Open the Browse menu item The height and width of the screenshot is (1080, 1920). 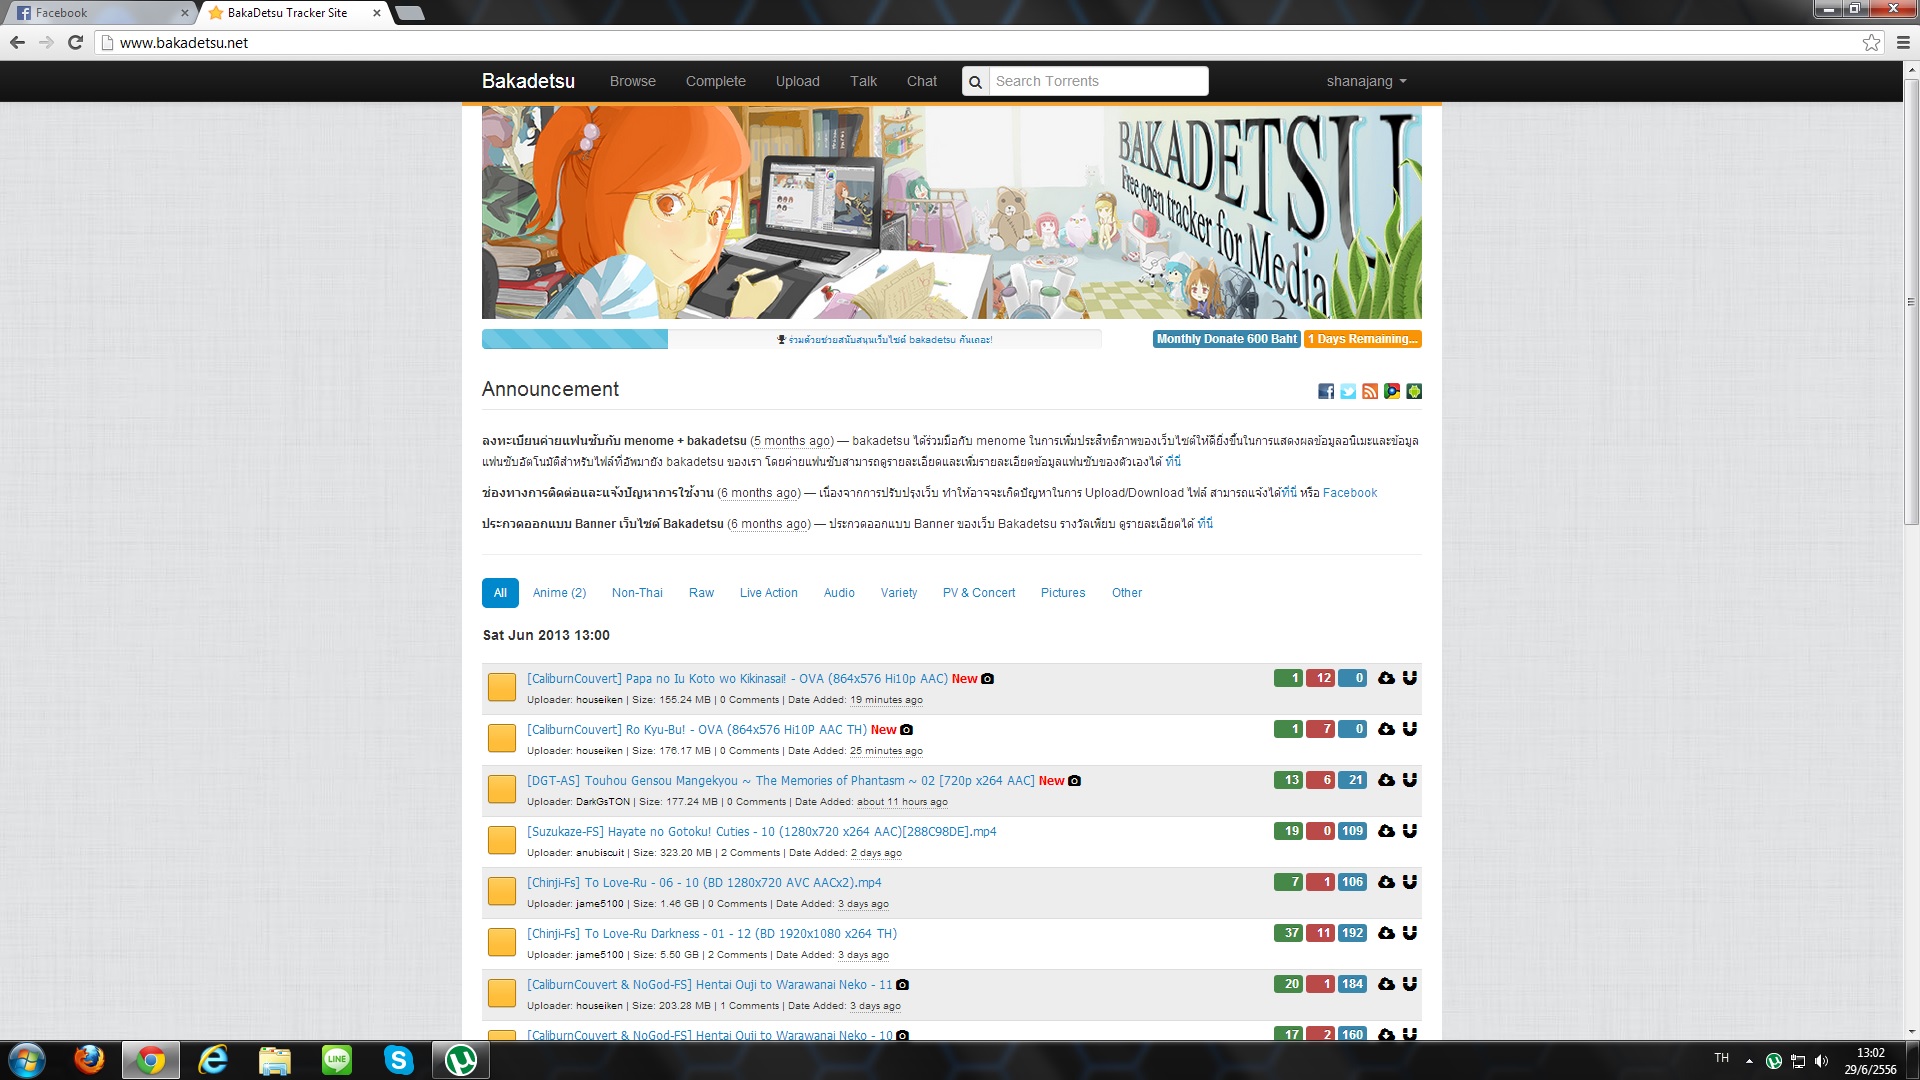(632, 82)
